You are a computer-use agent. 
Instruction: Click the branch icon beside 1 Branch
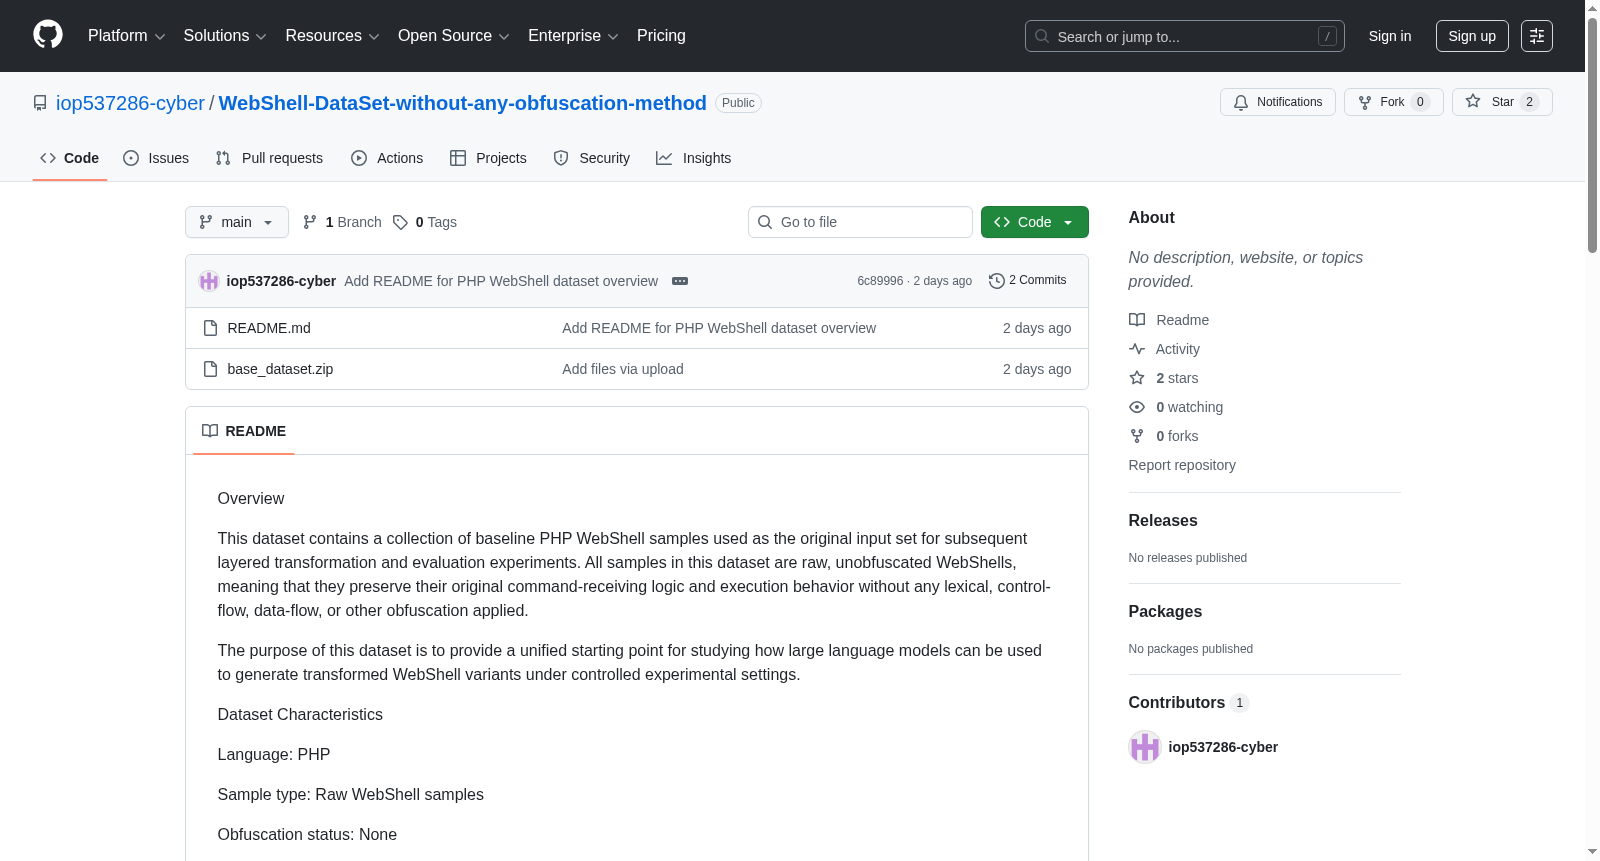point(310,222)
